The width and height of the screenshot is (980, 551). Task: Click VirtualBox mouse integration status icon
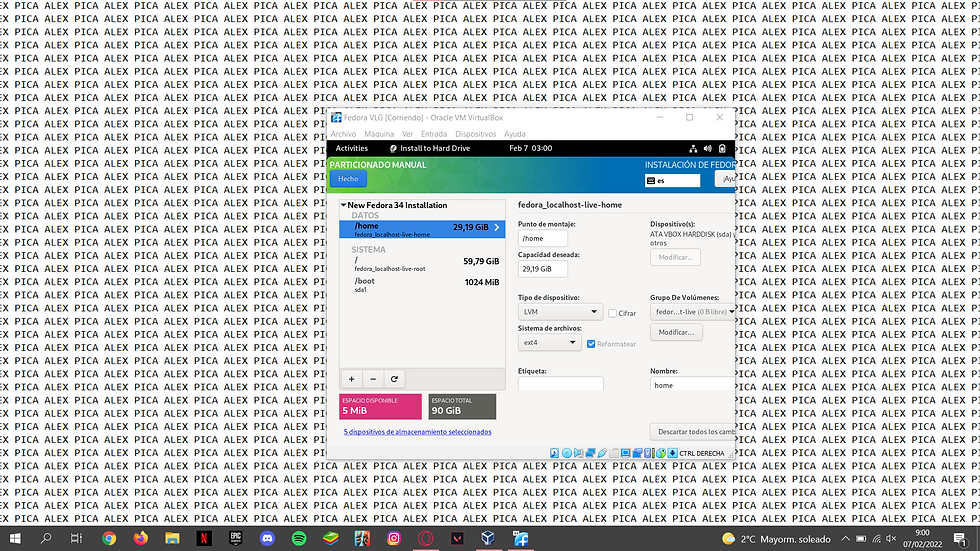click(x=661, y=453)
